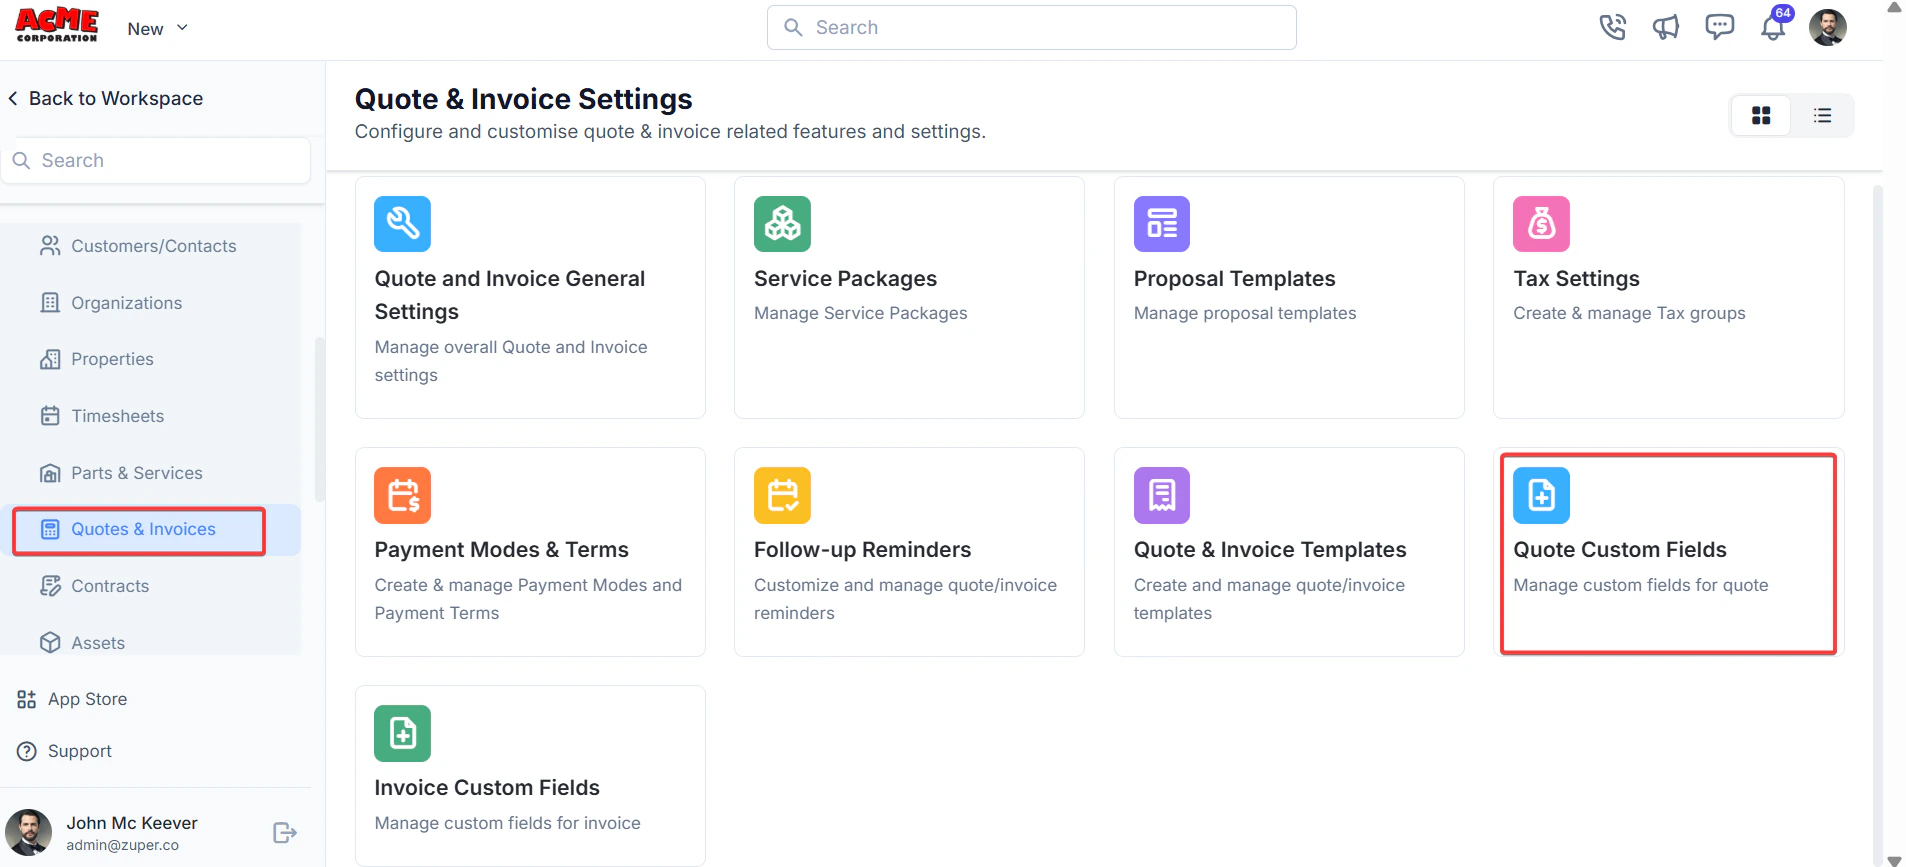Image resolution: width=1906 pixels, height=867 pixels.
Task: Click the sidebar vertical scrollbar
Action: [320, 418]
